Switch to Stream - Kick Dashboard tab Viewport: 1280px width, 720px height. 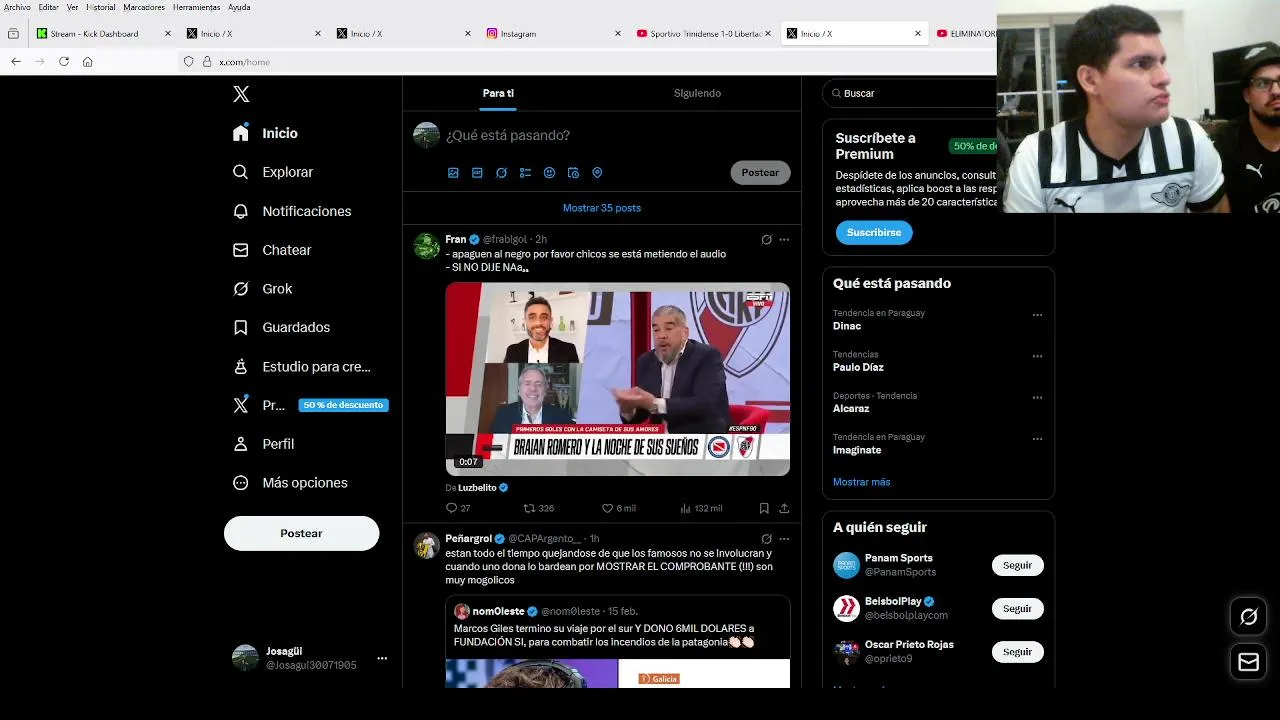(104, 33)
